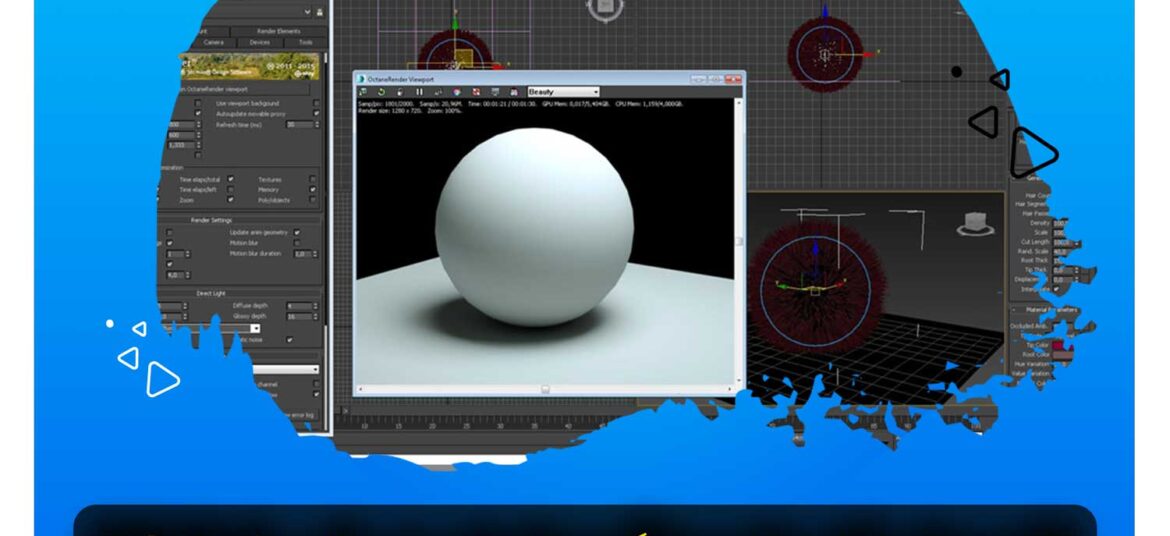Toggle Time elaps/left checkbox
This screenshot has width=1170, height=536.
pyautogui.click(x=231, y=190)
